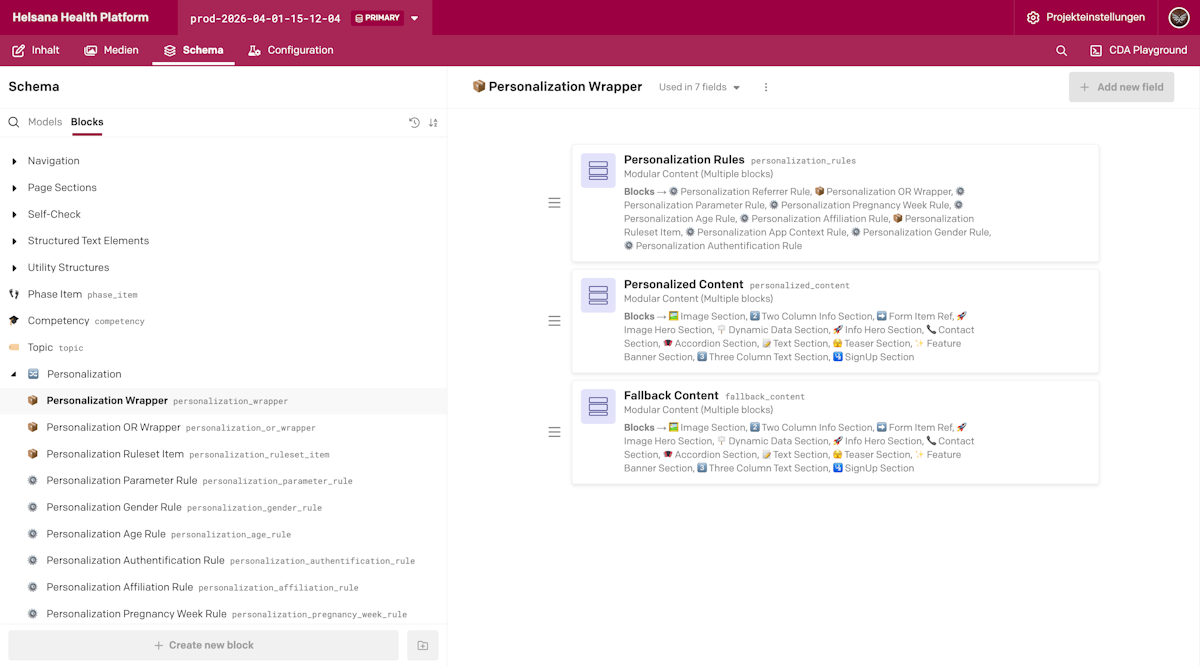This screenshot has width=1200, height=666.
Task: Go to the Inhalt tab
Action: click(36, 50)
